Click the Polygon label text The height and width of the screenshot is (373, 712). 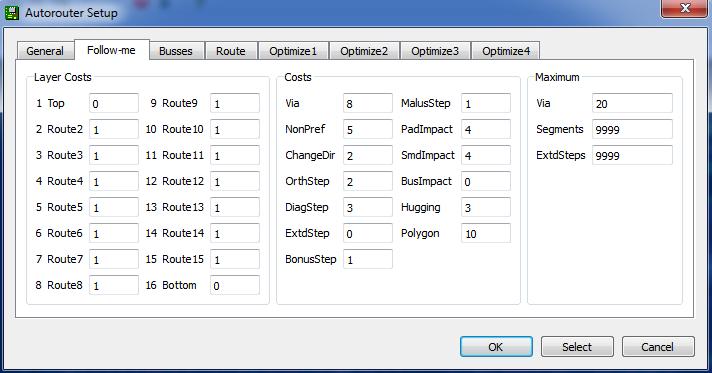[420, 233]
